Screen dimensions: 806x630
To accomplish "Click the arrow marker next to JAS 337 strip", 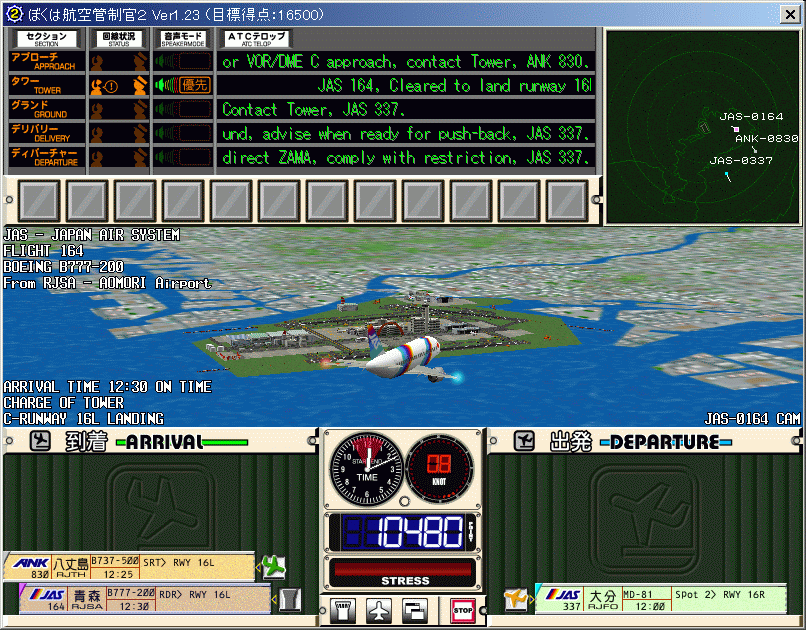I will click(x=532, y=599).
